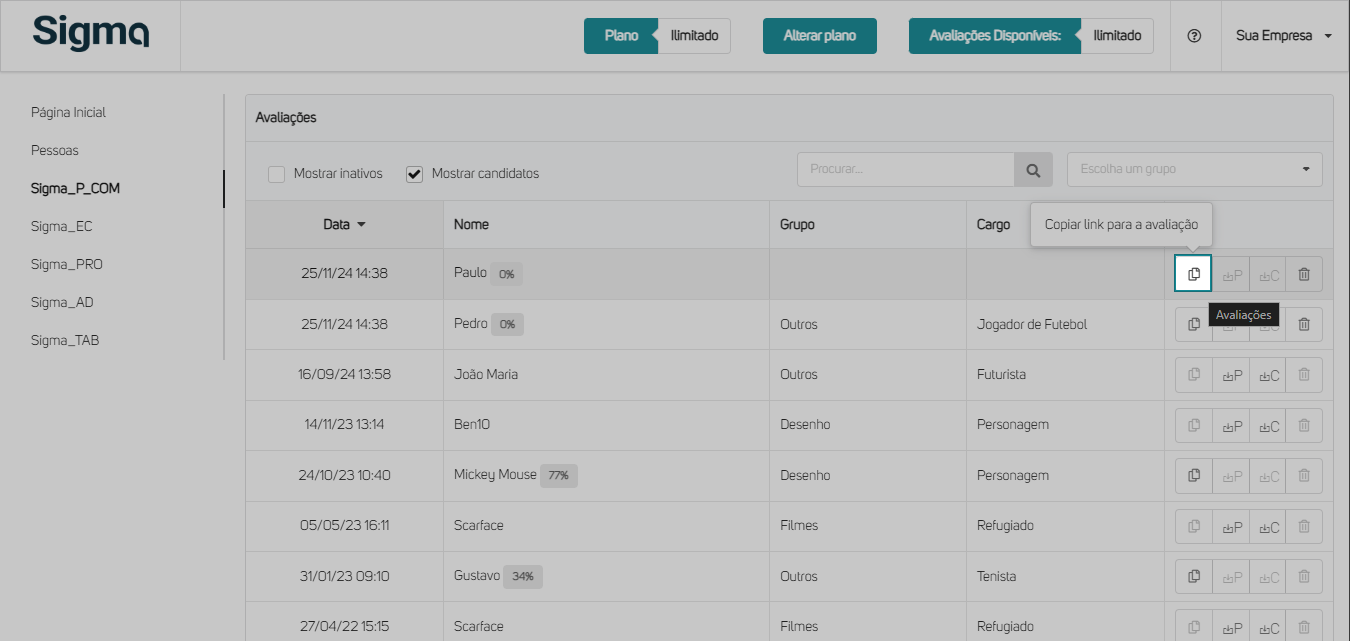Delete Paulo's evaluation with the trash icon
The height and width of the screenshot is (641, 1350).
1304,274
